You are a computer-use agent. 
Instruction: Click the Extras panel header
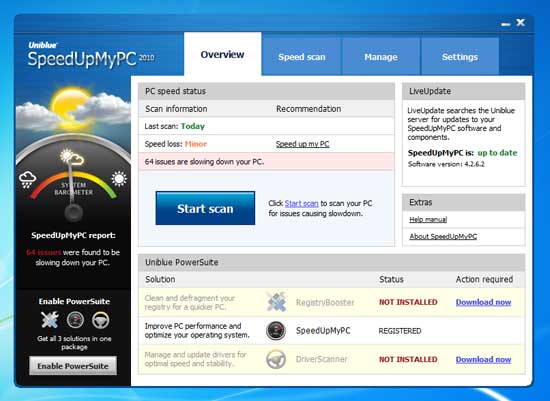tap(464, 202)
